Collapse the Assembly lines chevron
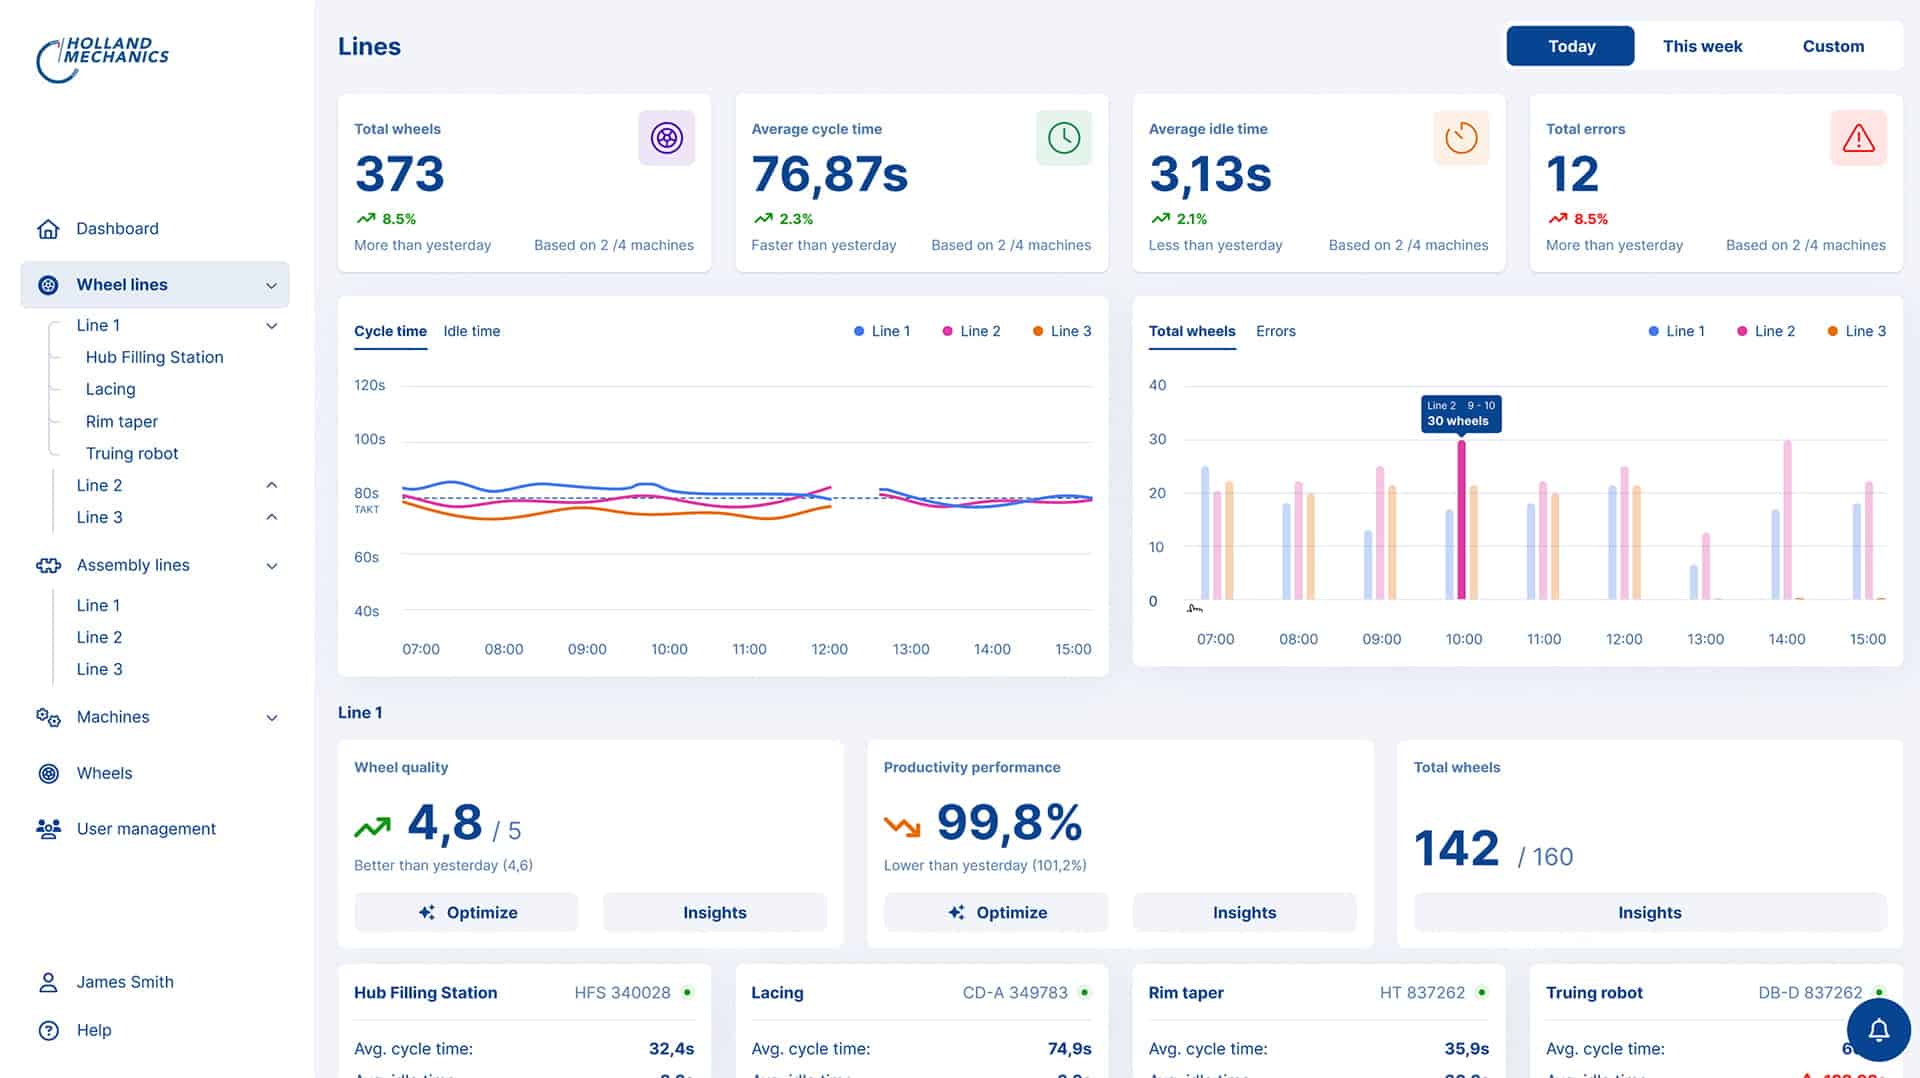Viewport: 1920px width, 1078px height. pos(271,566)
